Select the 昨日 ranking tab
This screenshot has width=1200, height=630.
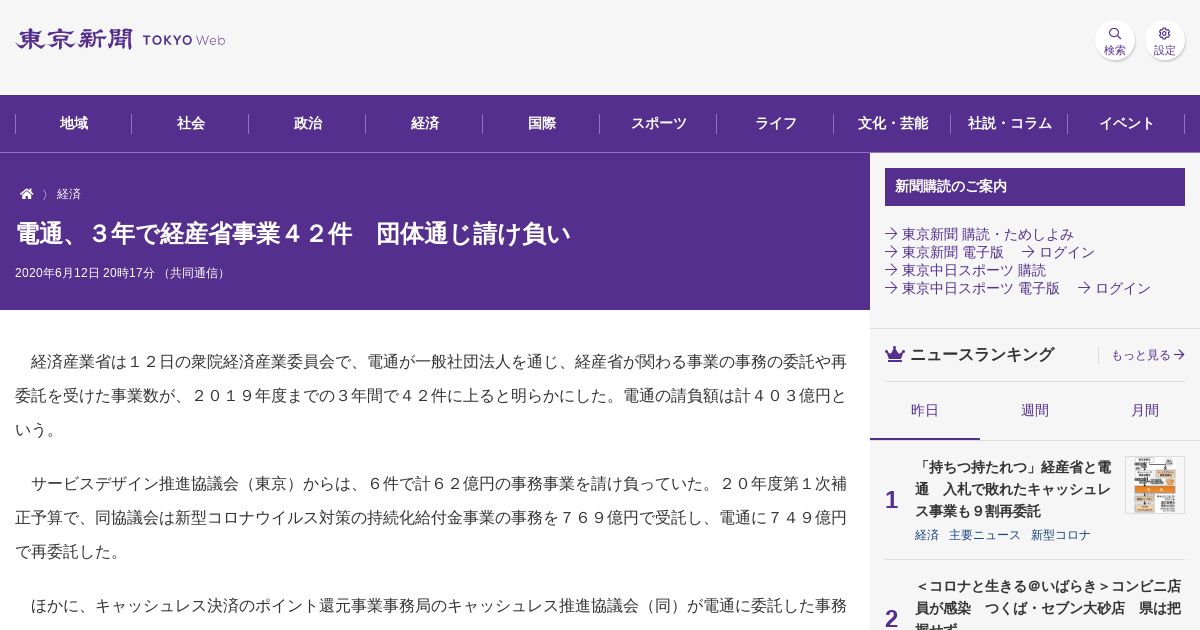coord(925,410)
